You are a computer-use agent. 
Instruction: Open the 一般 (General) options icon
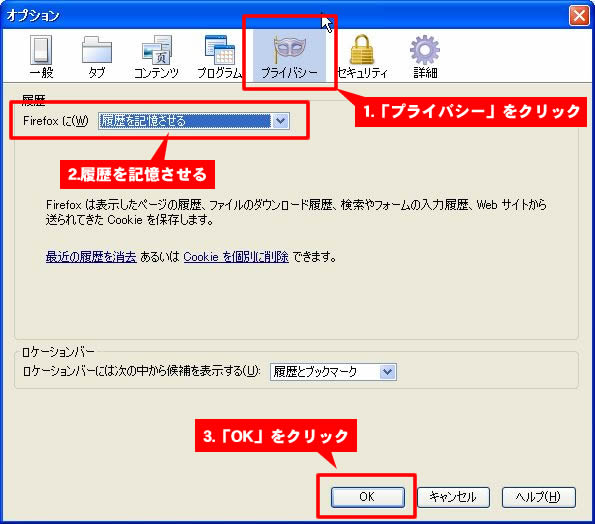tap(41, 50)
